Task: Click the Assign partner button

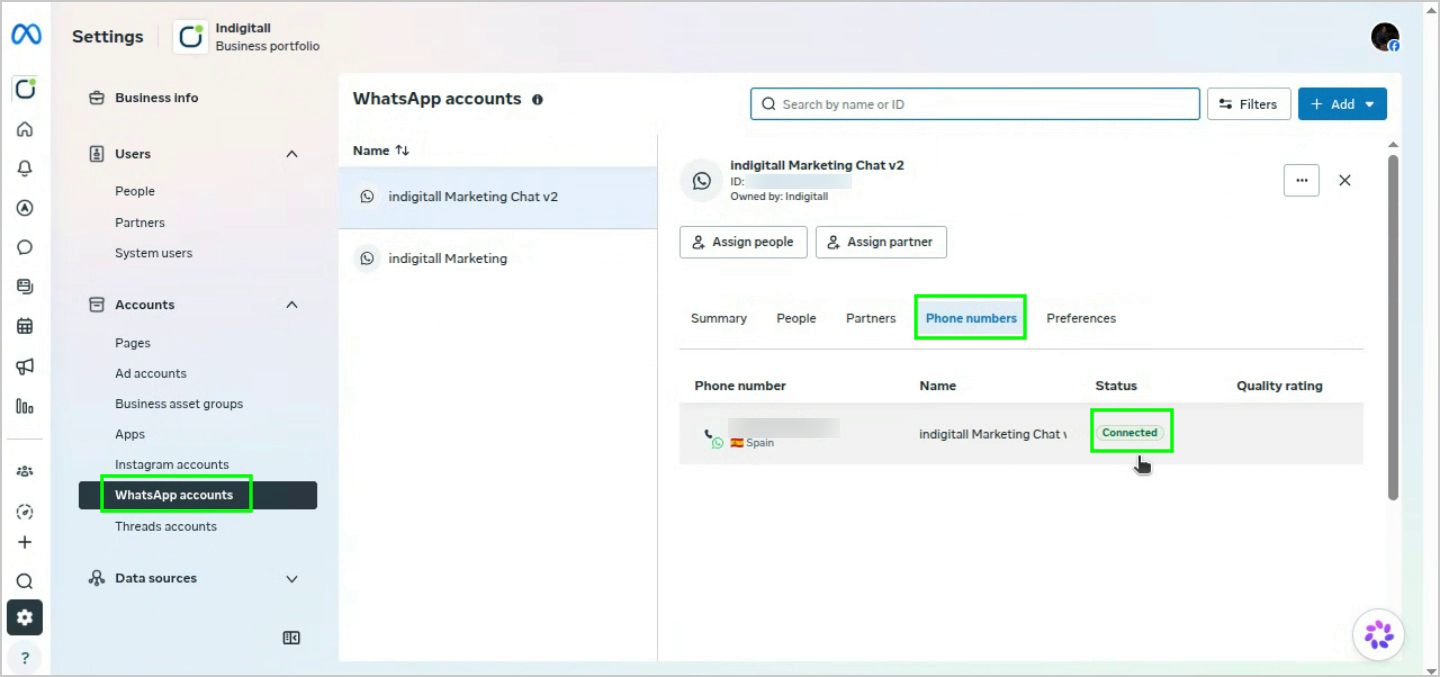Action: [881, 242]
